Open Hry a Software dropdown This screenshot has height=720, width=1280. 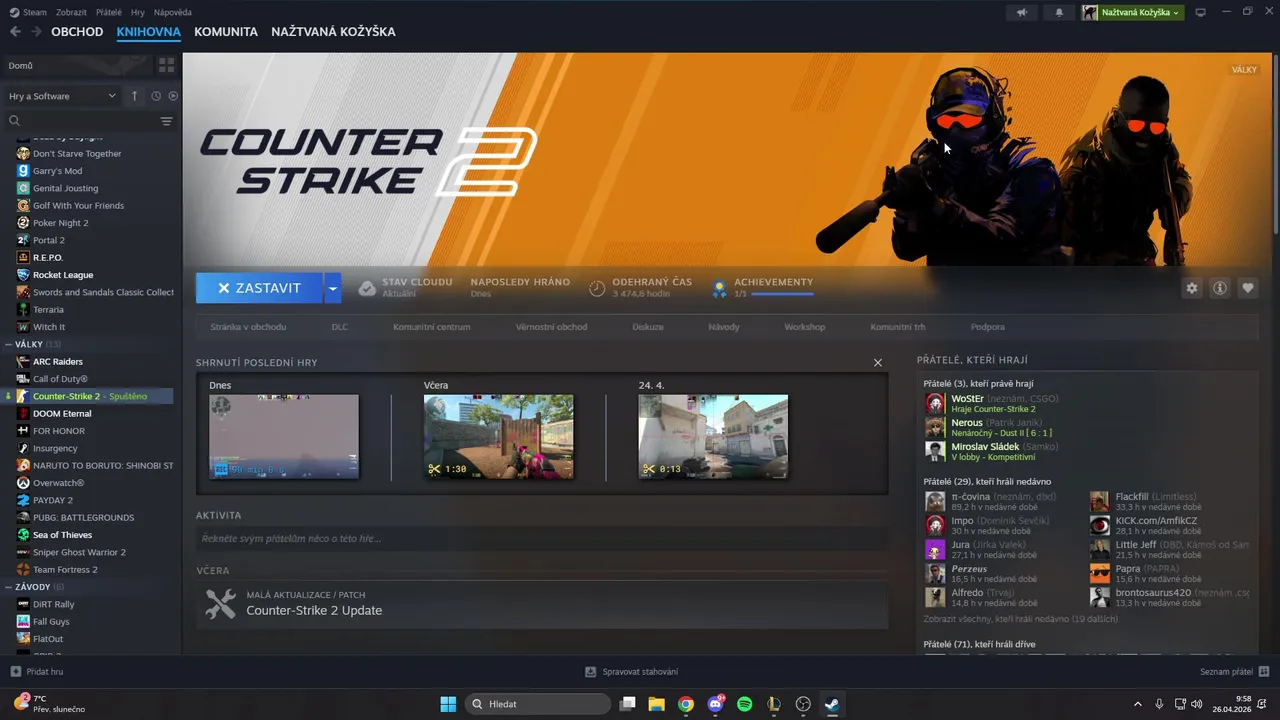tap(62, 96)
